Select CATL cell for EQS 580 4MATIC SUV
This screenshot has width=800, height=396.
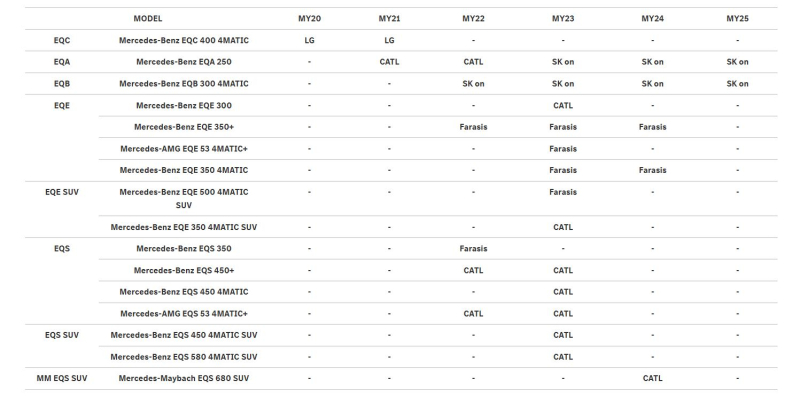pyautogui.click(x=563, y=357)
